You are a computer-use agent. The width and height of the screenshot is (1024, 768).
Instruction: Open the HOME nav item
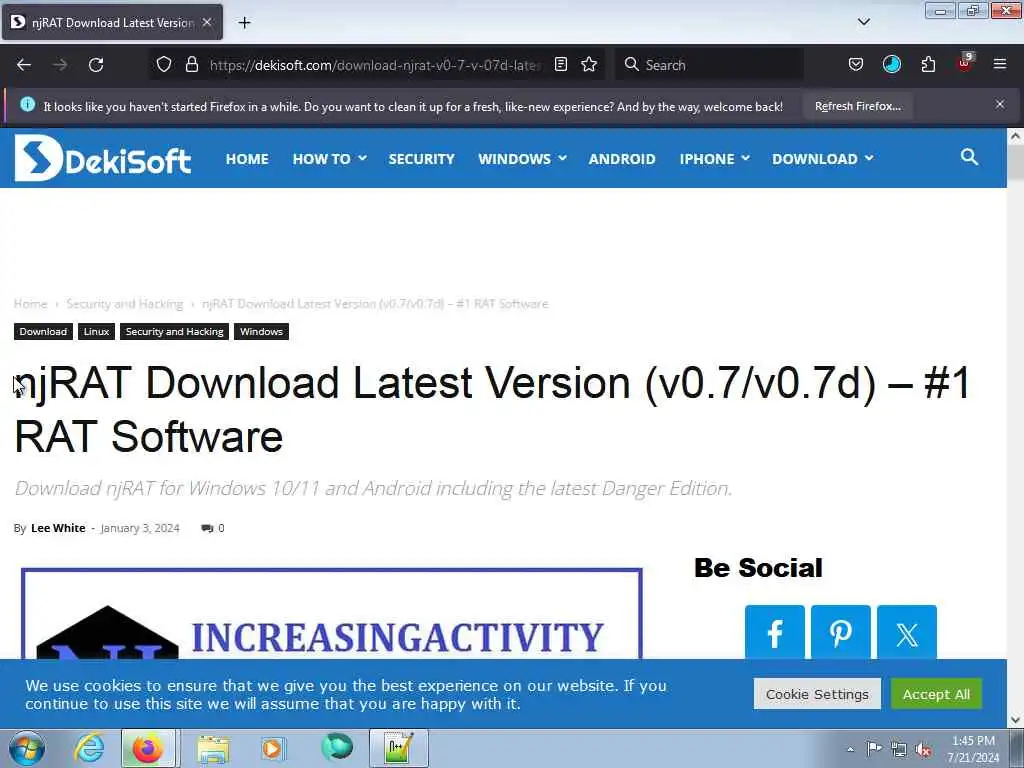tap(248, 159)
